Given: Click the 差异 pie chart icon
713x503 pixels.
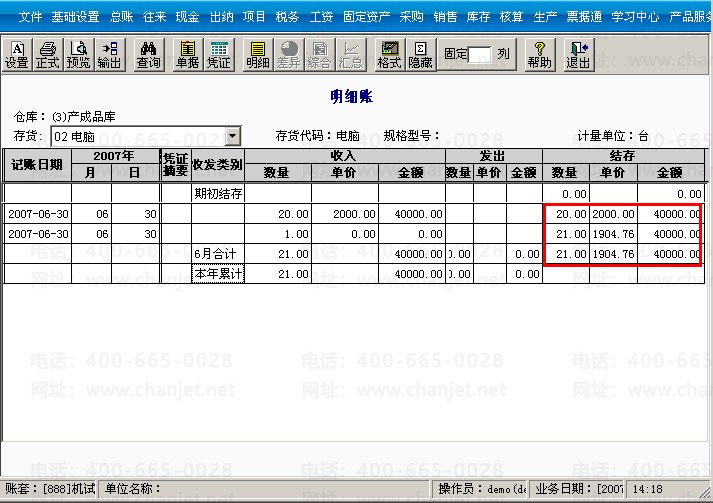Looking at the screenshot, I should point(289,55).
